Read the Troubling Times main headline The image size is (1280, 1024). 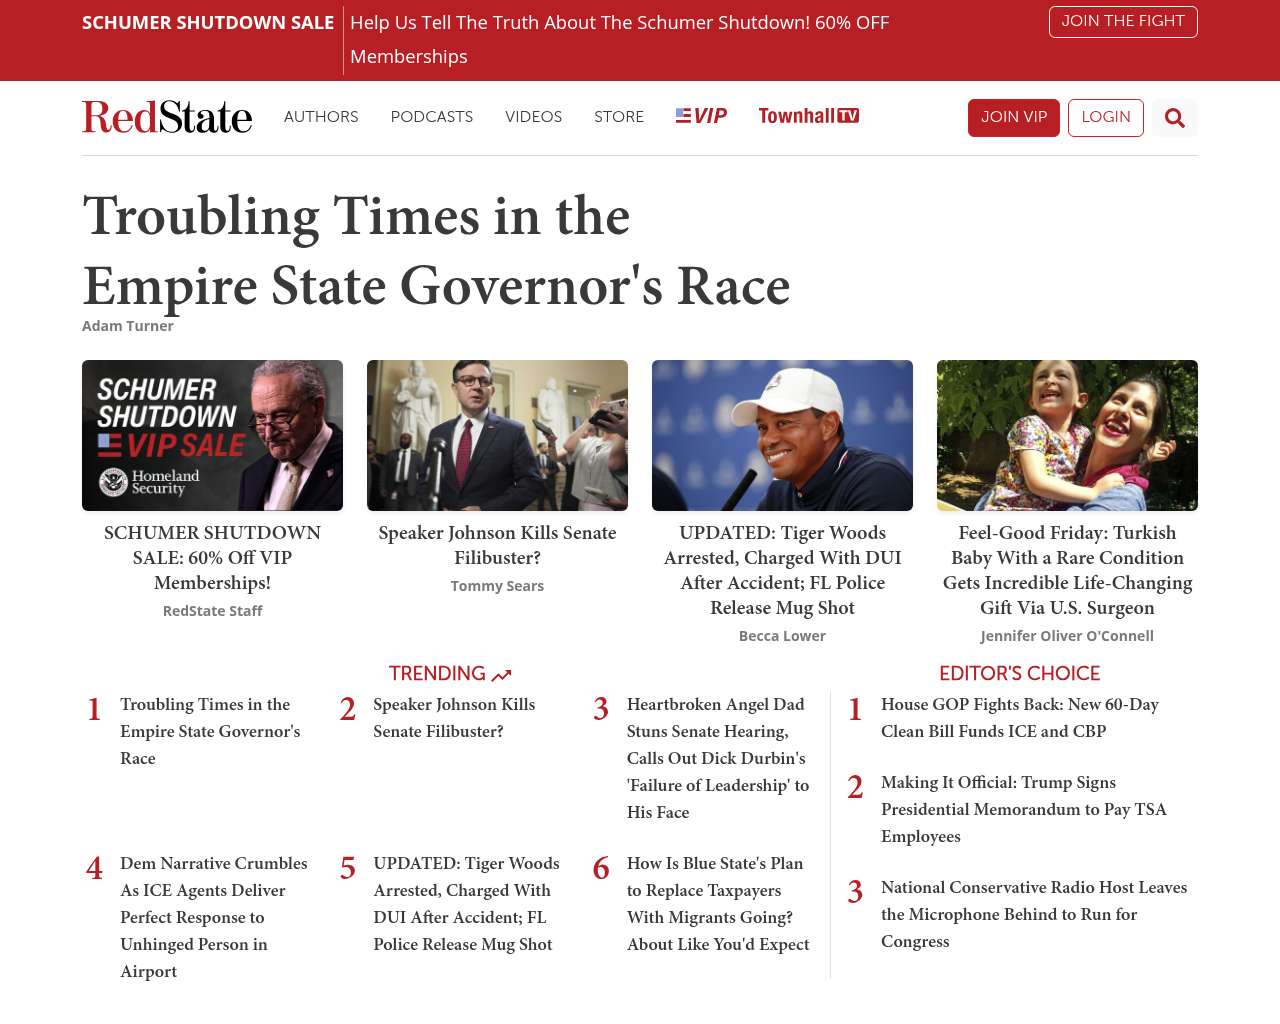[x=436, y=250]
